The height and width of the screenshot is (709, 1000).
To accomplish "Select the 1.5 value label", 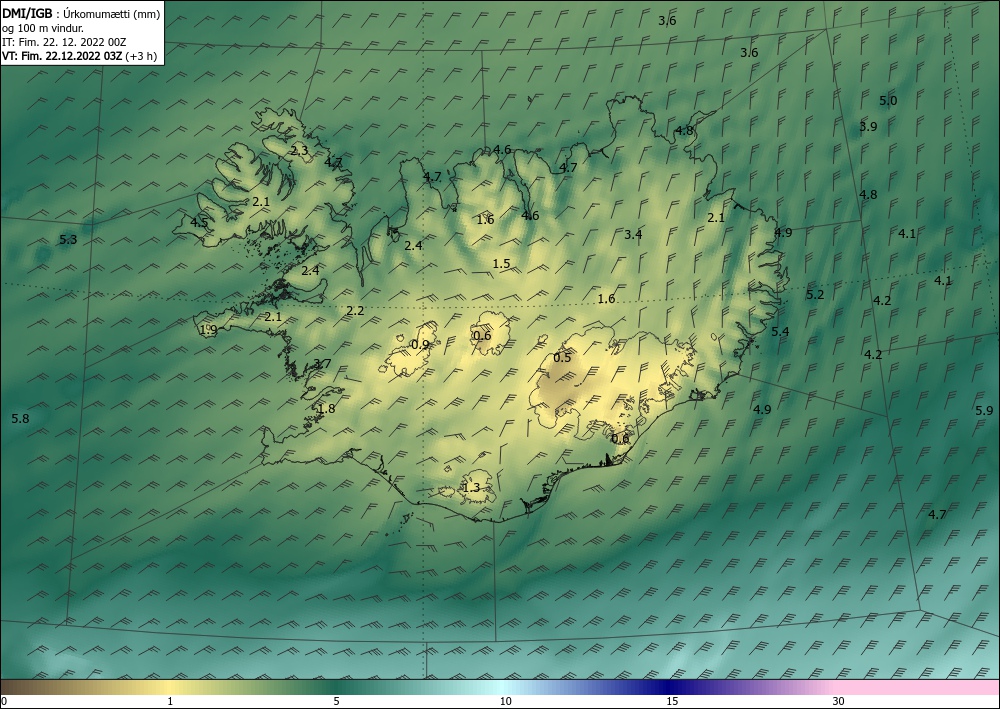I will coord(501,263).
